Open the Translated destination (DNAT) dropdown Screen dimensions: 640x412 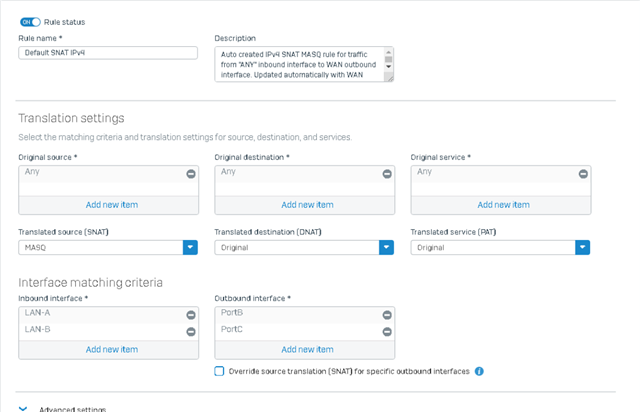[x=387, y=247]
